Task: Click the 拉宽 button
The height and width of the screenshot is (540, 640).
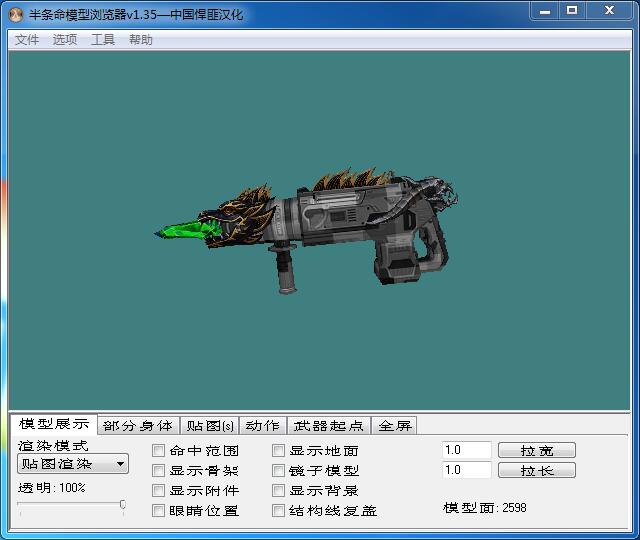Action: [537, 450]
